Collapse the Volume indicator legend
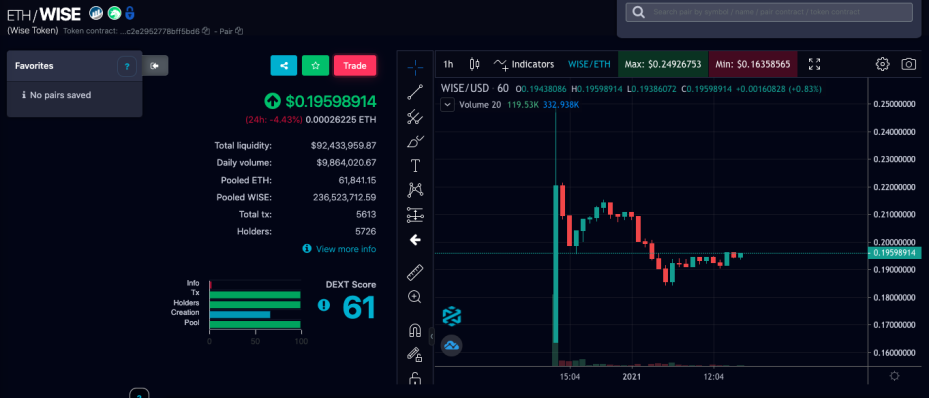The width and height of the screenshot is (929, 398). point(448,105)
